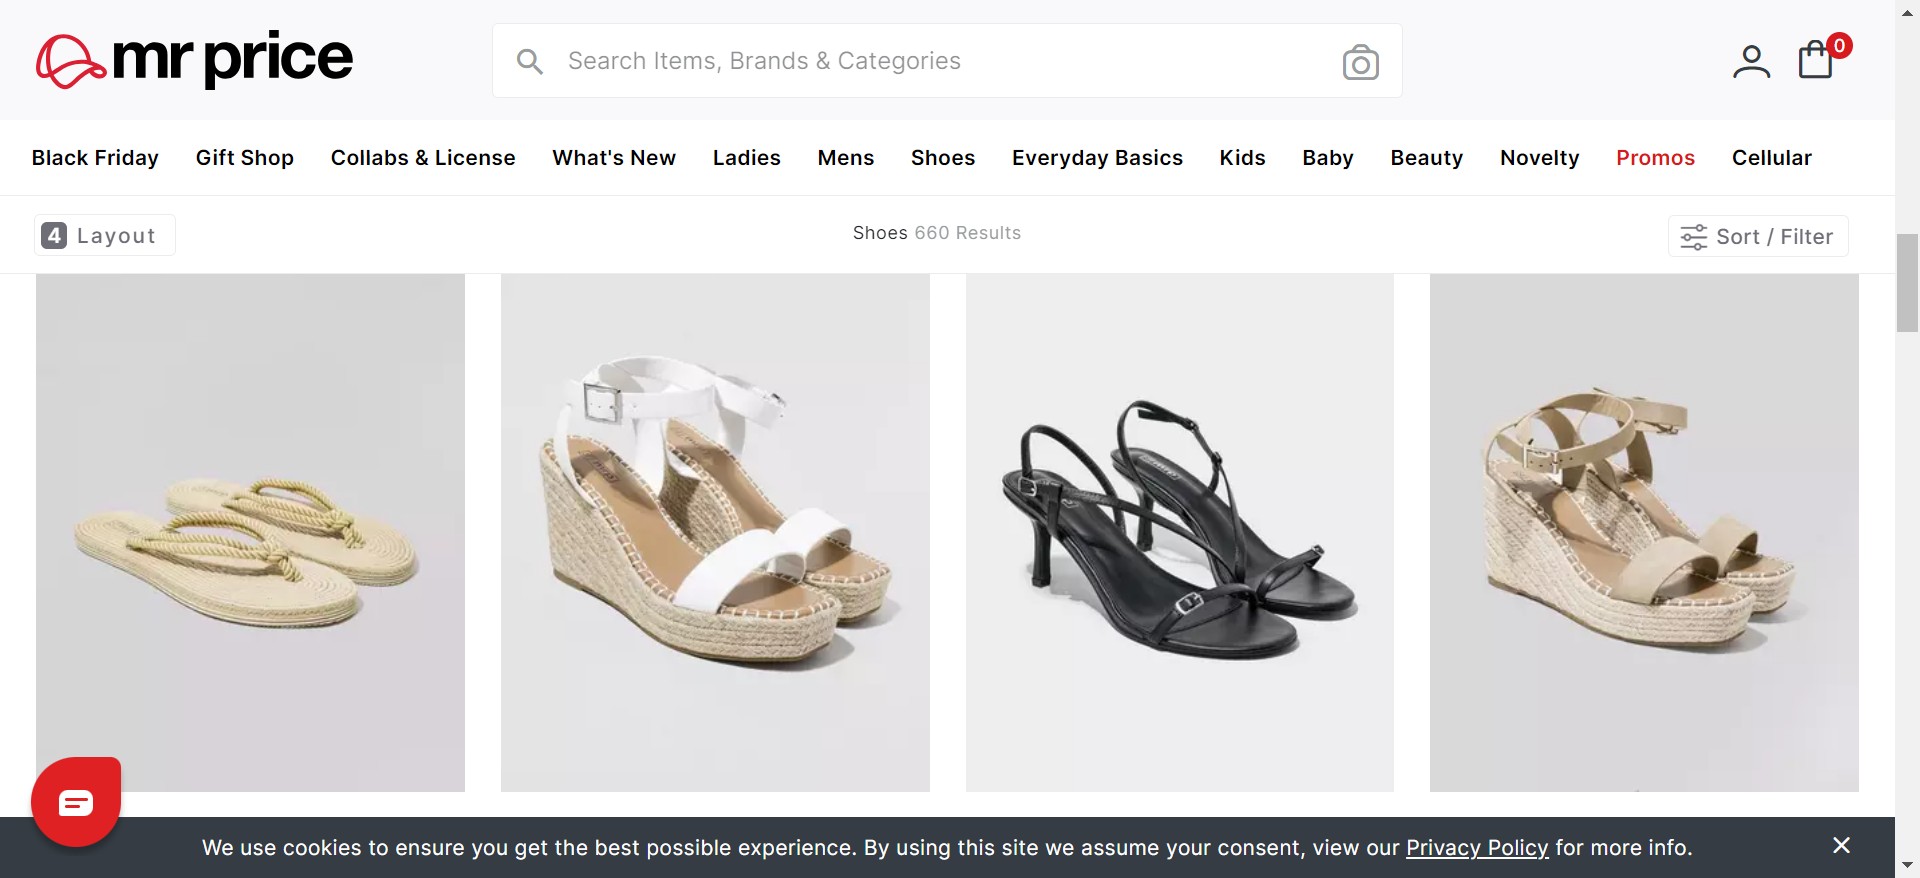Viewport: 1920px width, 878px height.
Task: Open the shopping bag cart
Action: 1816,60
